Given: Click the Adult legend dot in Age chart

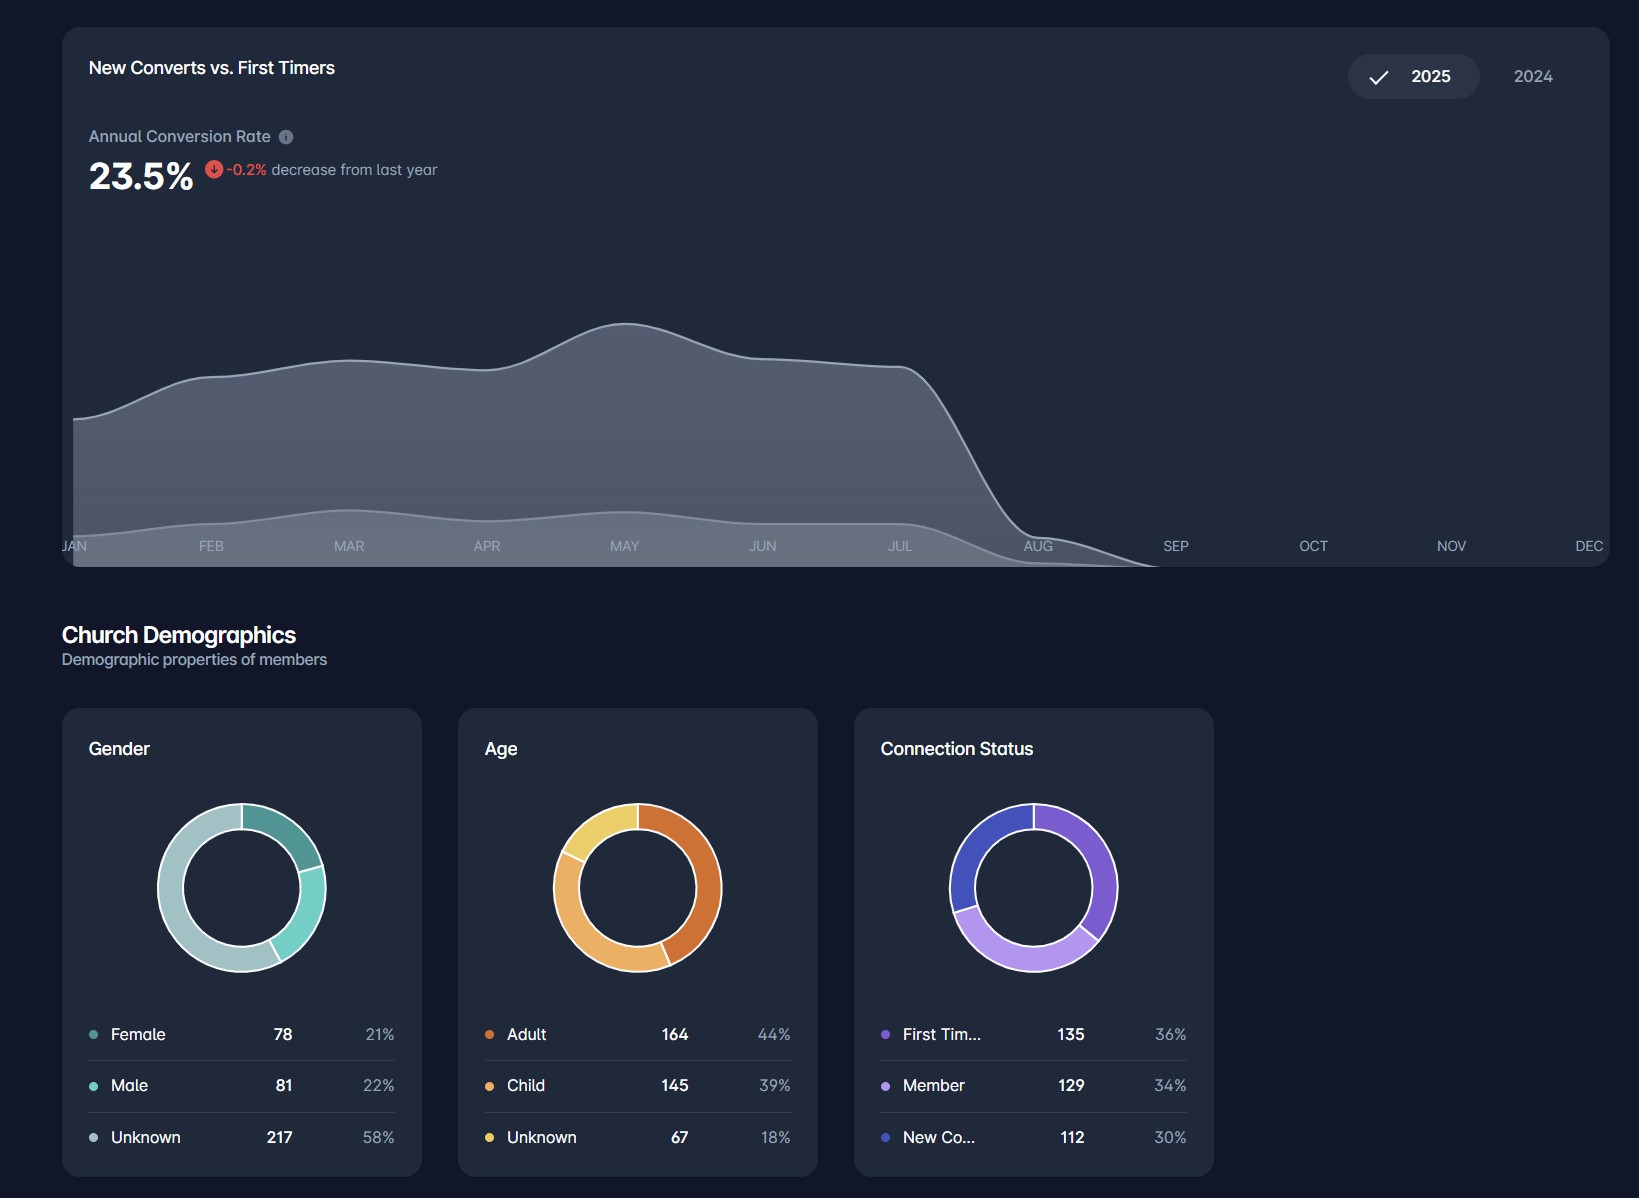Looking at the screenshot, I should click(489, 1034).
